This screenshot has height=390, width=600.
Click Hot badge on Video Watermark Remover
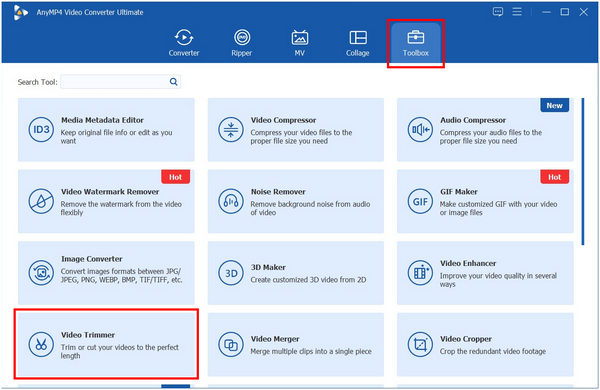pos(176,177)
